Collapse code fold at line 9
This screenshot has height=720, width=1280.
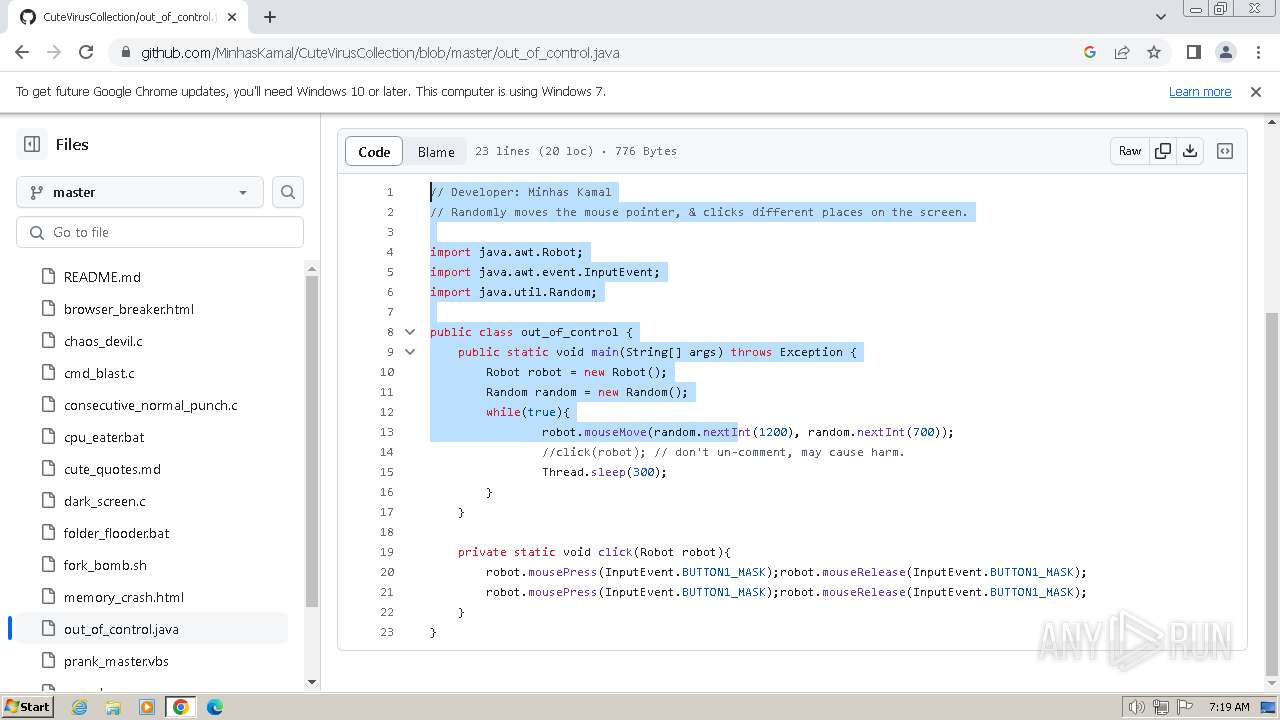(x=409, y=352)
